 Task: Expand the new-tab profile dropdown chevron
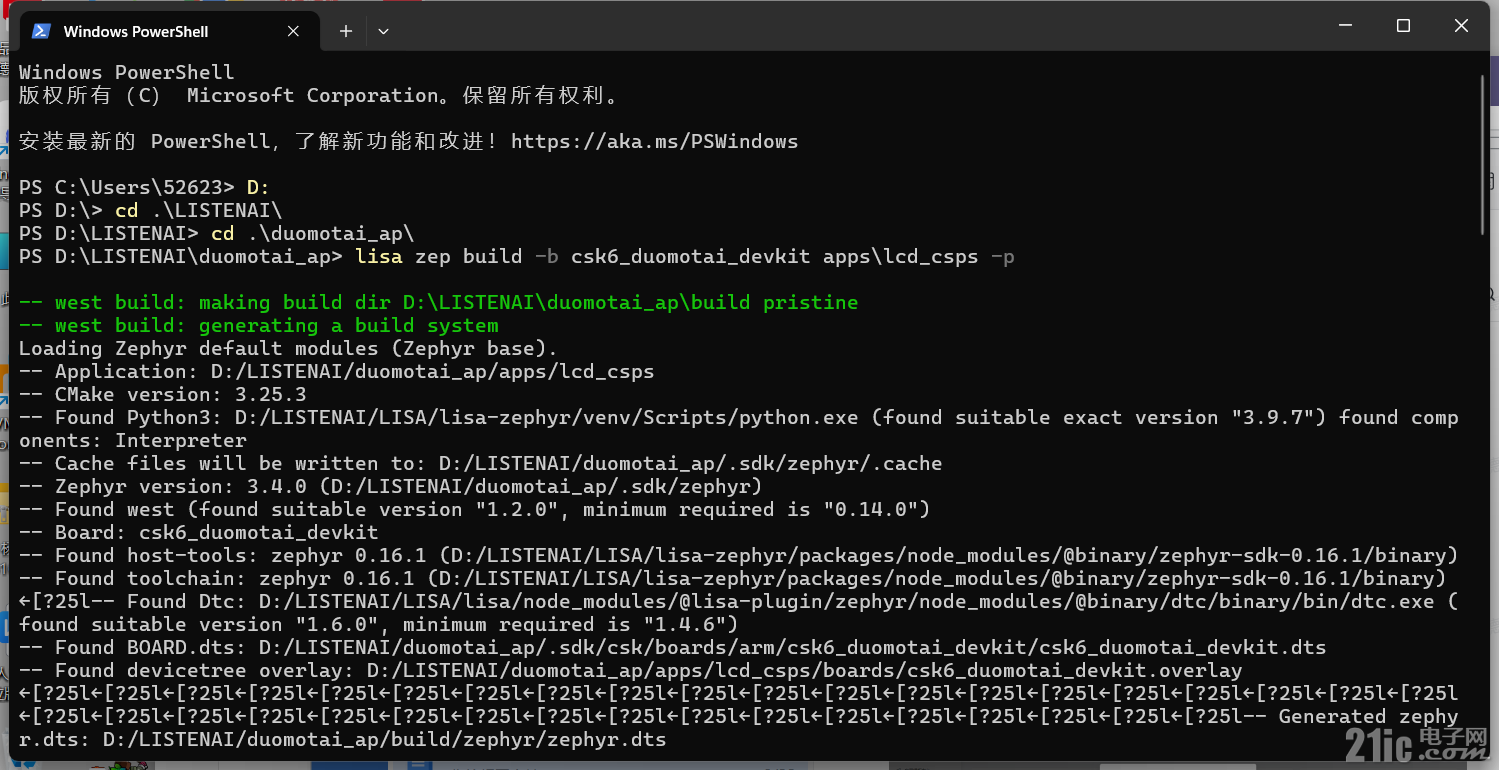383,31
